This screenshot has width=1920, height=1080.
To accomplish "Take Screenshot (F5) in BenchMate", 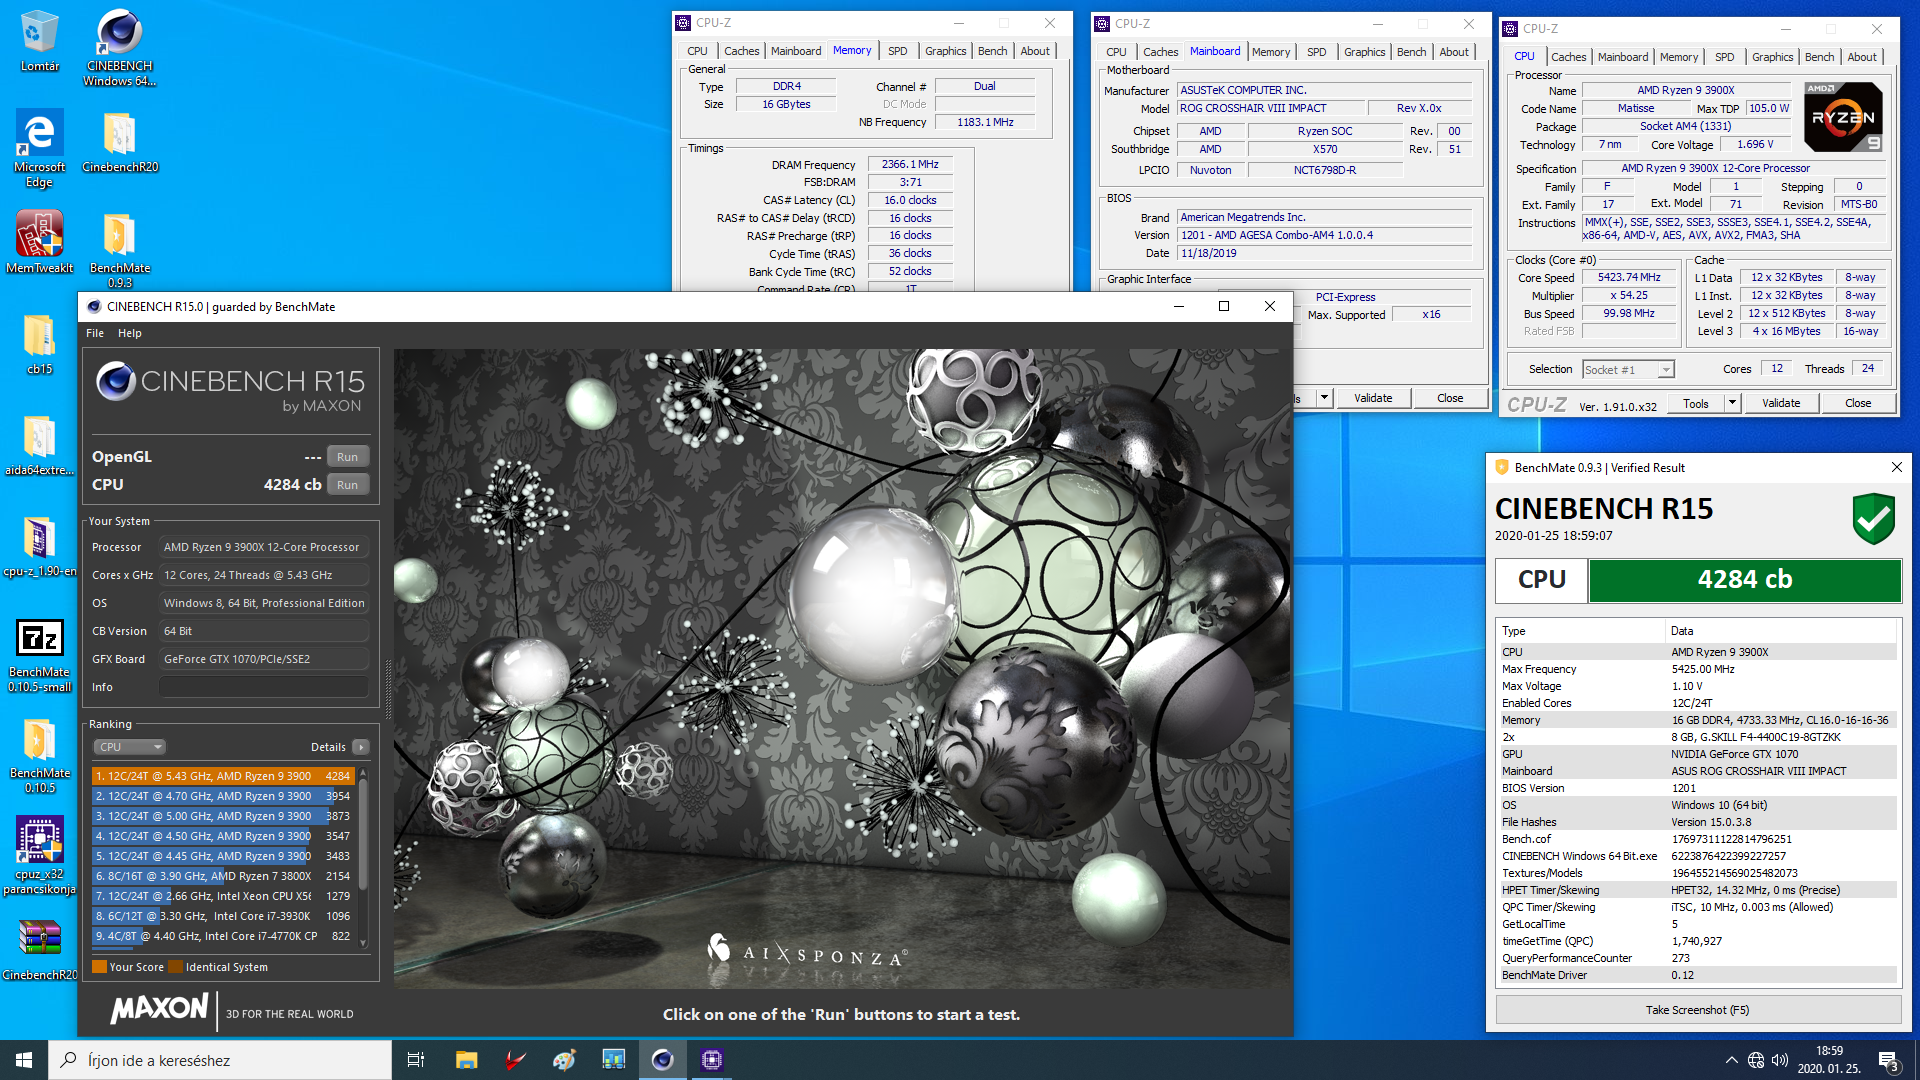I will 1697,1010.
